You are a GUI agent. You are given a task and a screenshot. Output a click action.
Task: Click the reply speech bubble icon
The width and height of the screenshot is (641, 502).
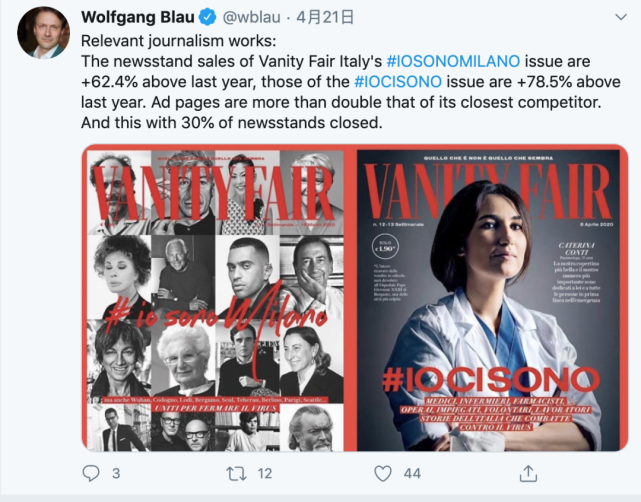pos(91,473)
